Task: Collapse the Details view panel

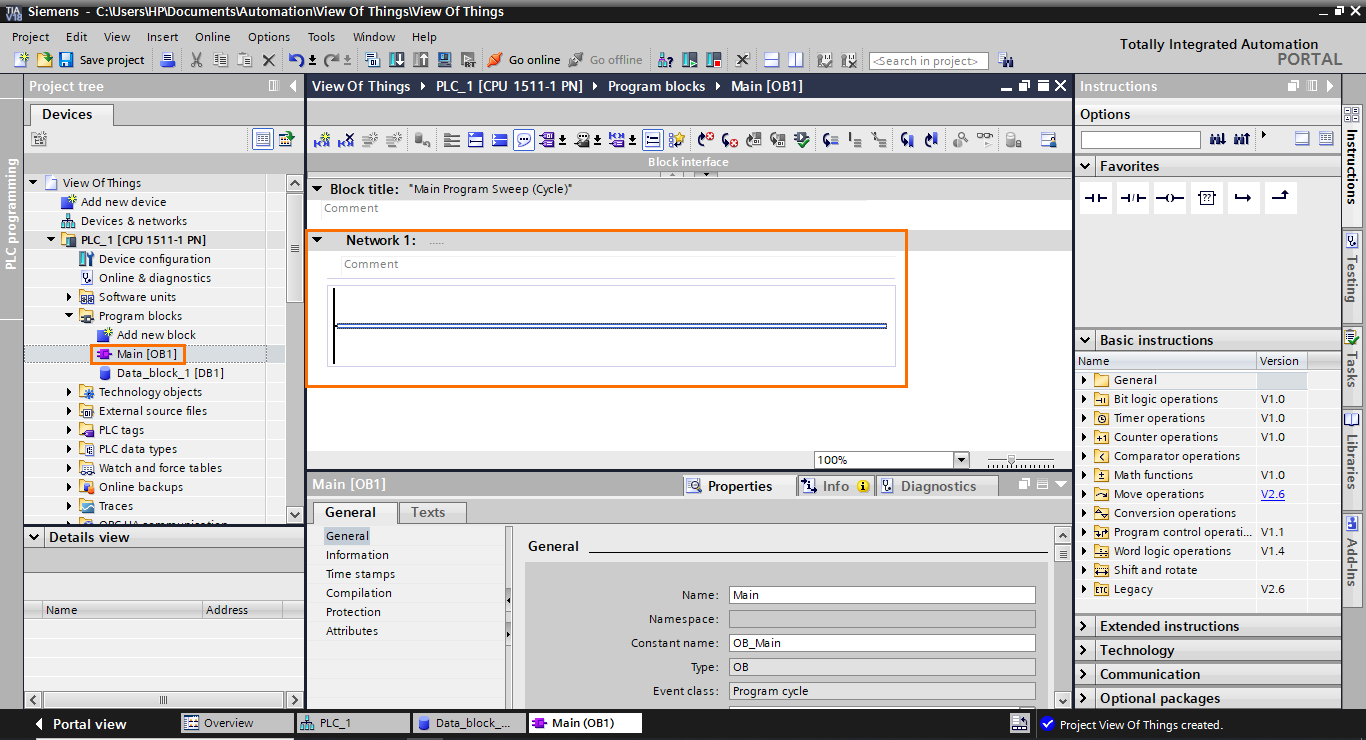Action: click(x=36, y=537)
